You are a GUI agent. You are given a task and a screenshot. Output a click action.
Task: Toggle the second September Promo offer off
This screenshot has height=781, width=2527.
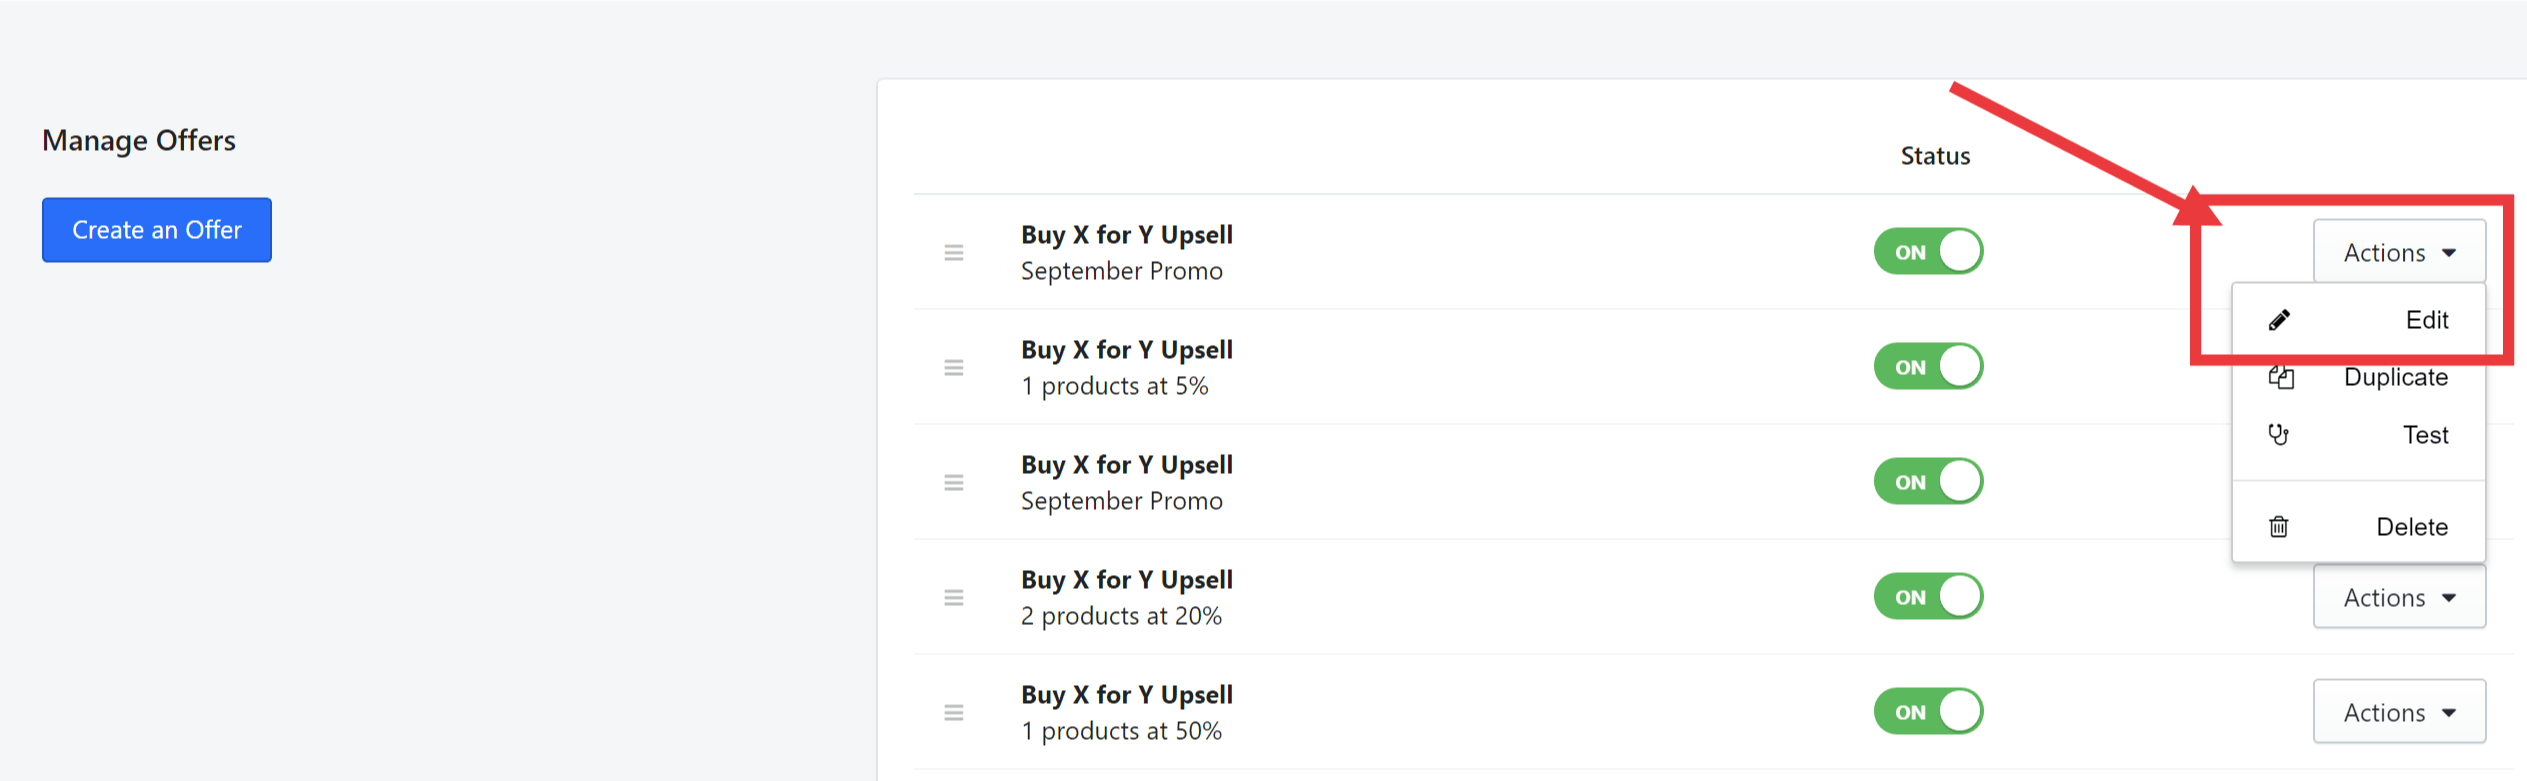click(x=1928, y=482)
